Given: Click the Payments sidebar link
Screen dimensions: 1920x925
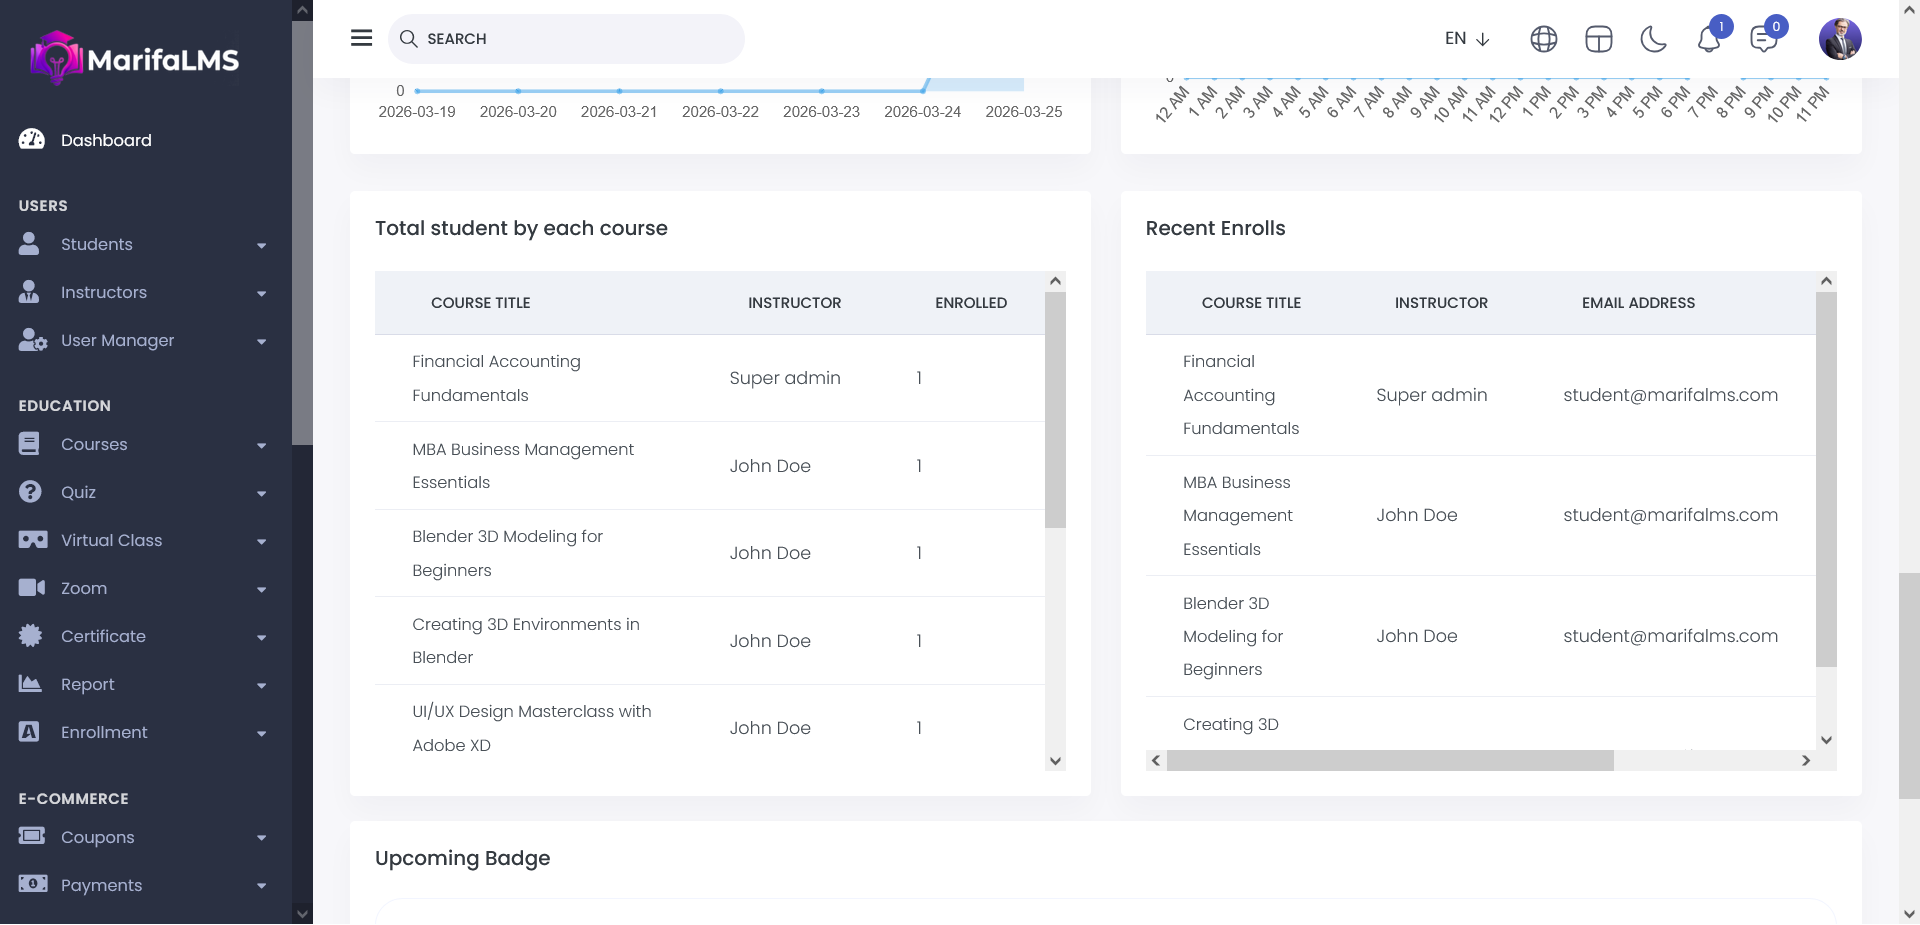Looking at the screenshot, I should [x=101, y=885].
